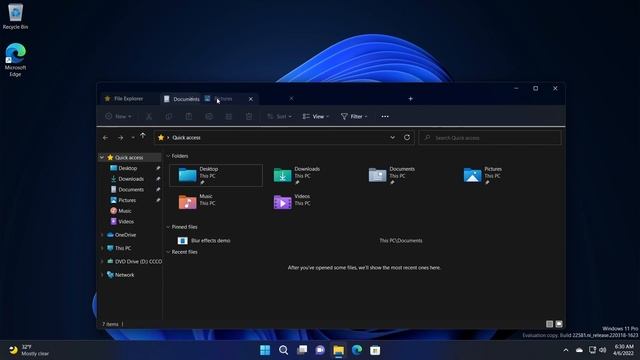Viewport: 640px width, 360px height.
Task: Open Chat from the taskbar
Action: coord(320,350)
